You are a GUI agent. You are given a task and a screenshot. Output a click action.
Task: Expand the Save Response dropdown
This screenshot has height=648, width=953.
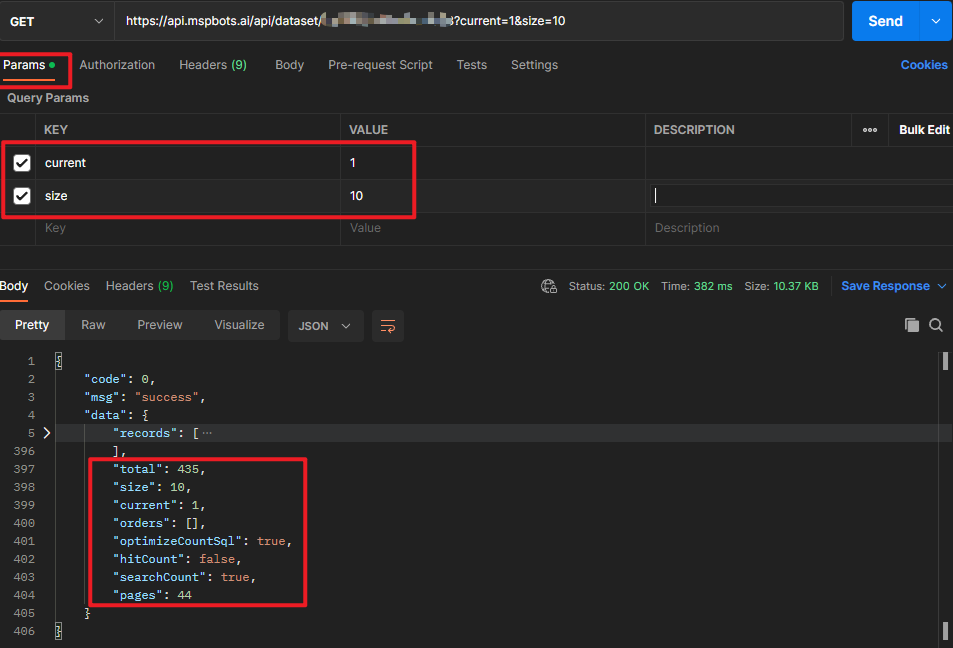pos(941,286)
